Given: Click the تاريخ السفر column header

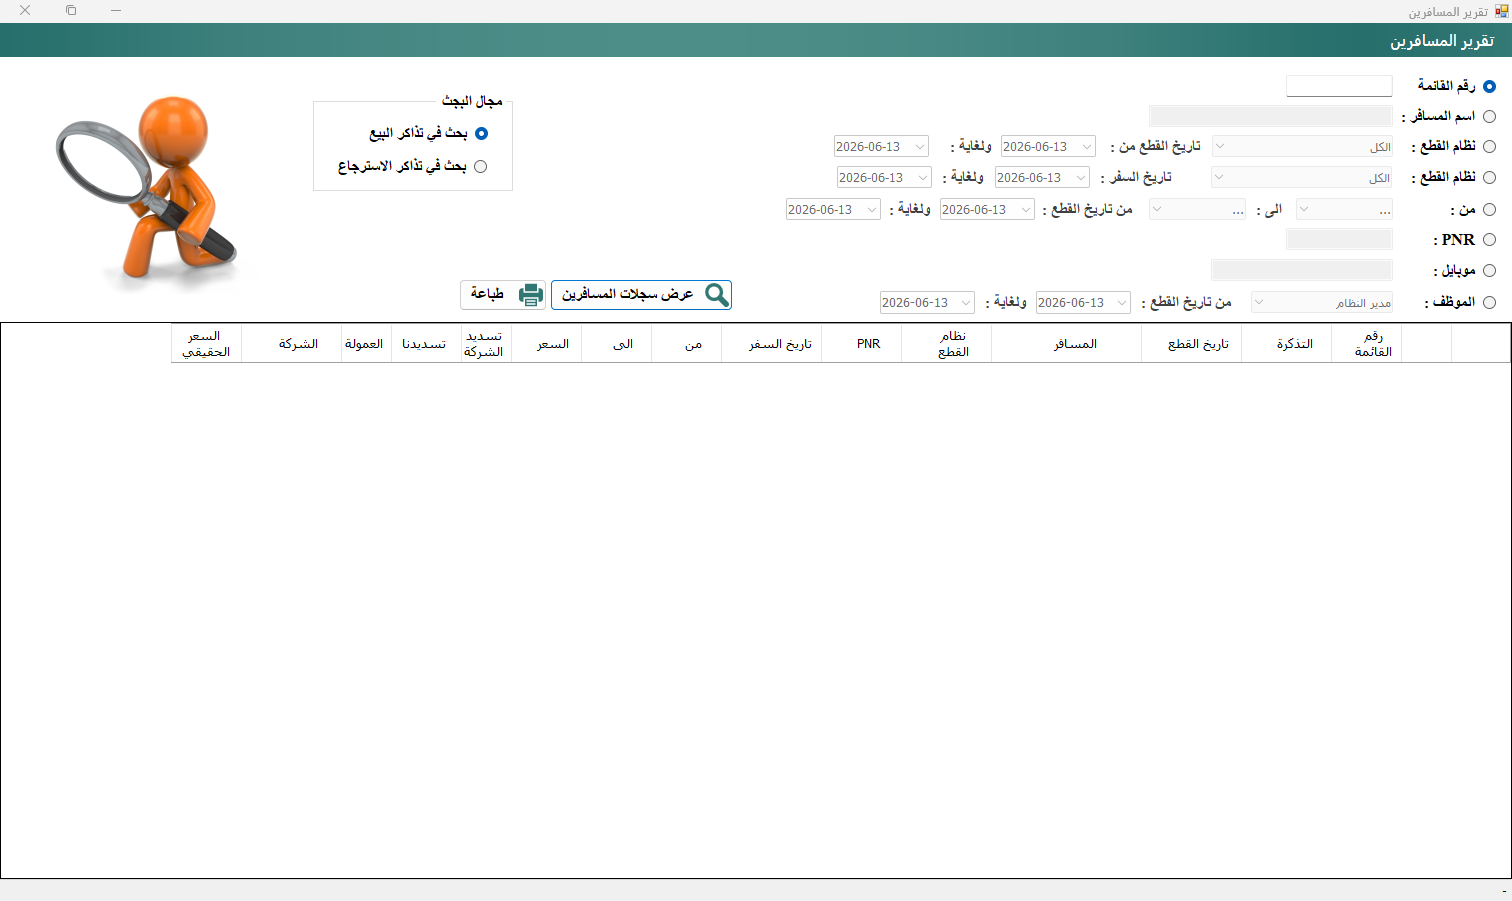Looking at the screenshot, I should click(x=771, y=343).
